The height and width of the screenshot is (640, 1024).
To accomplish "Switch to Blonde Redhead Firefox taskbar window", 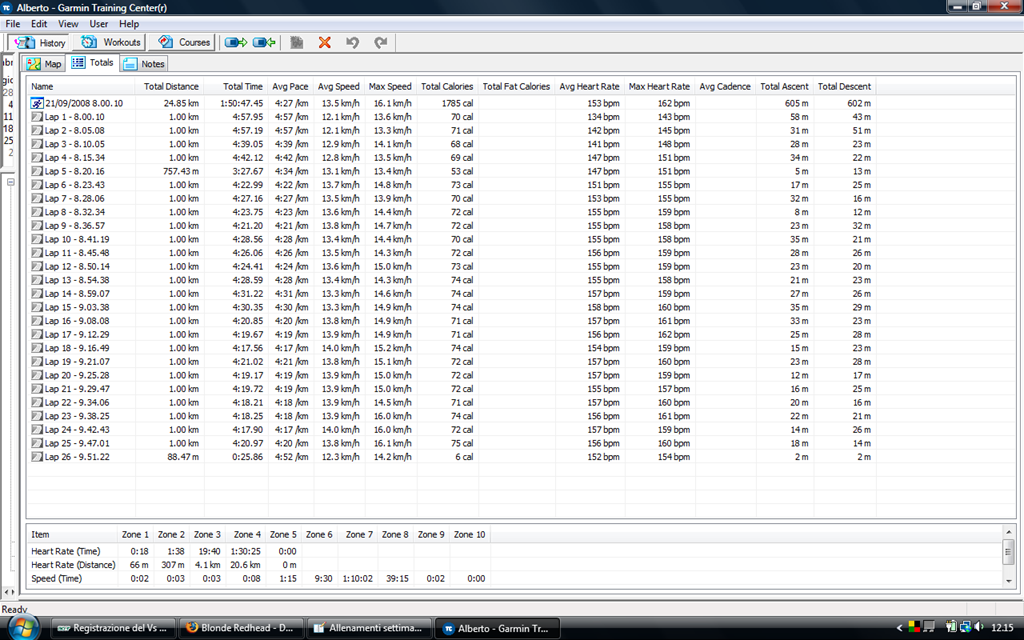I will pos(241,628).
